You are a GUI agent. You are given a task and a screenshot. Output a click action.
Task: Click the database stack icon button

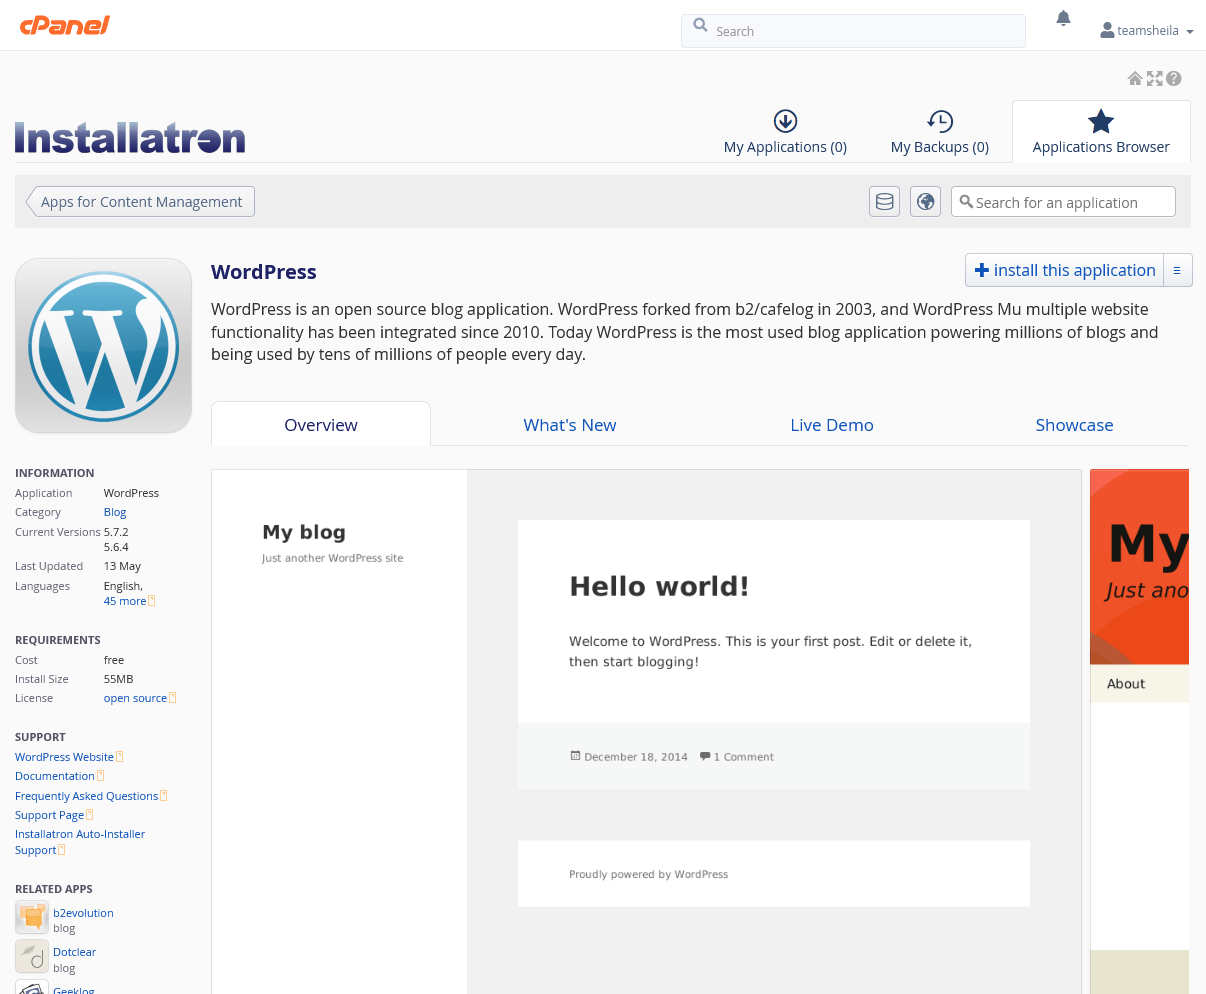click(885, 201)
